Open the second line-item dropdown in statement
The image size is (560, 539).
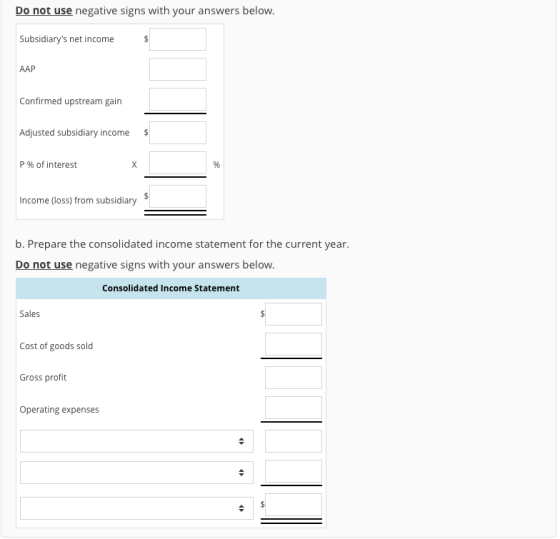pos(137,473)
